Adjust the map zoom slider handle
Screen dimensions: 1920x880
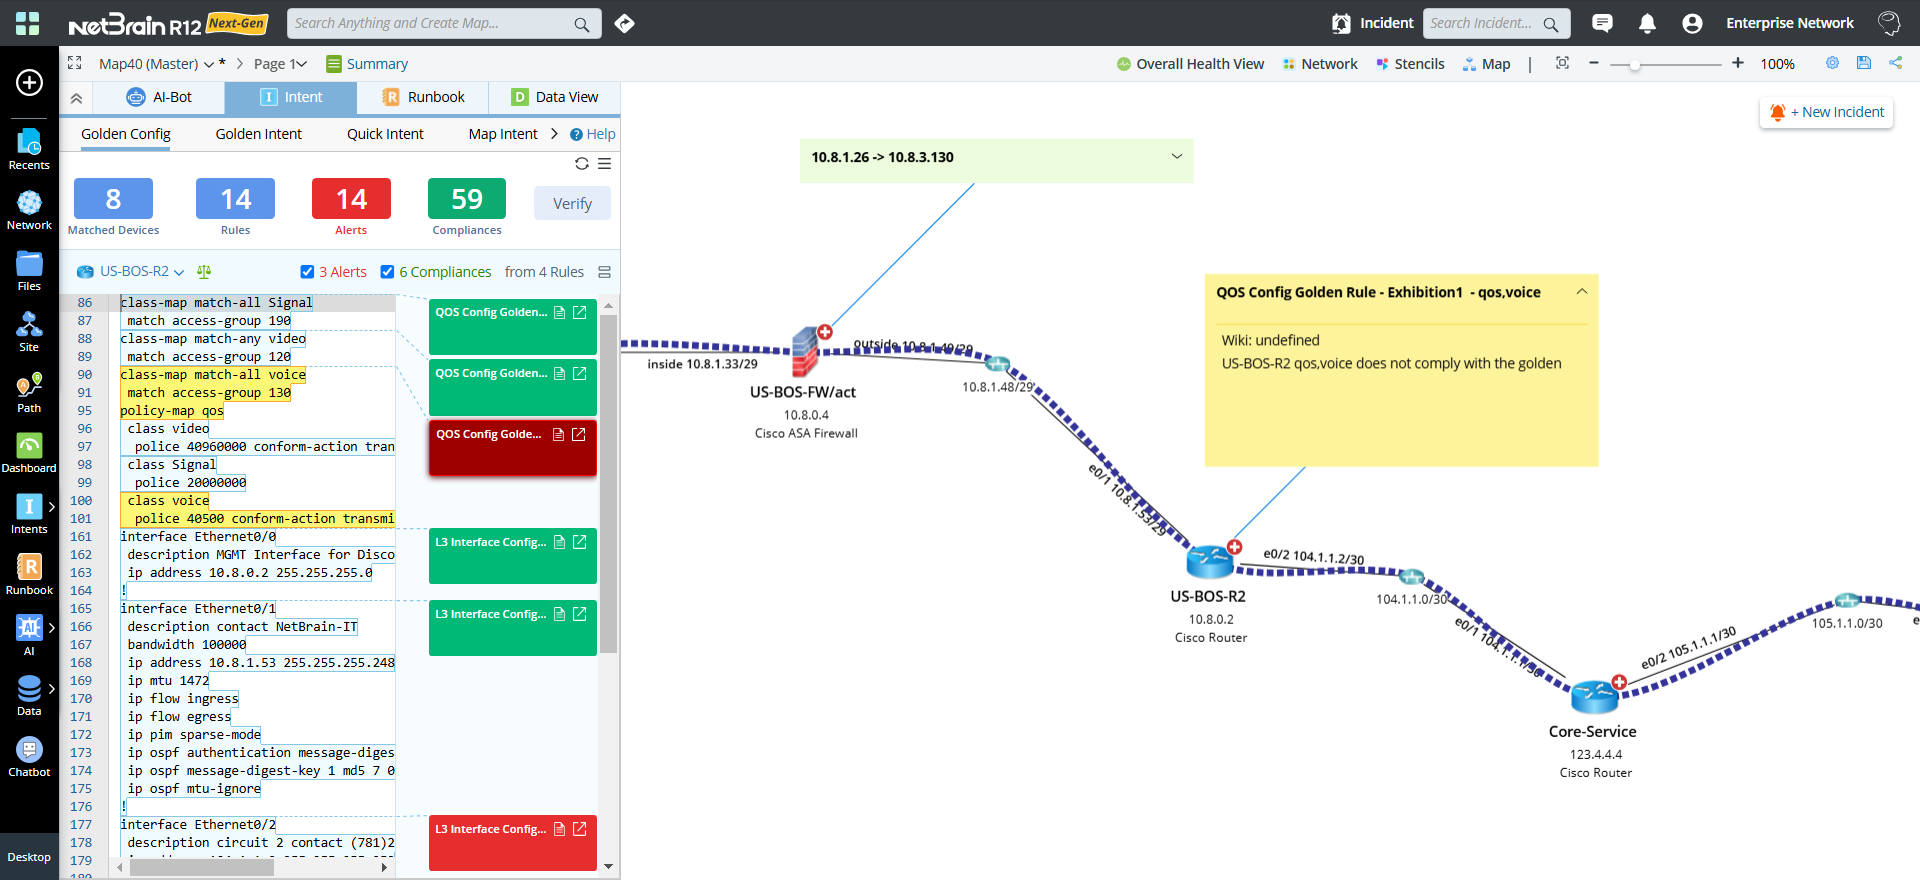(x=1635, y=64)
